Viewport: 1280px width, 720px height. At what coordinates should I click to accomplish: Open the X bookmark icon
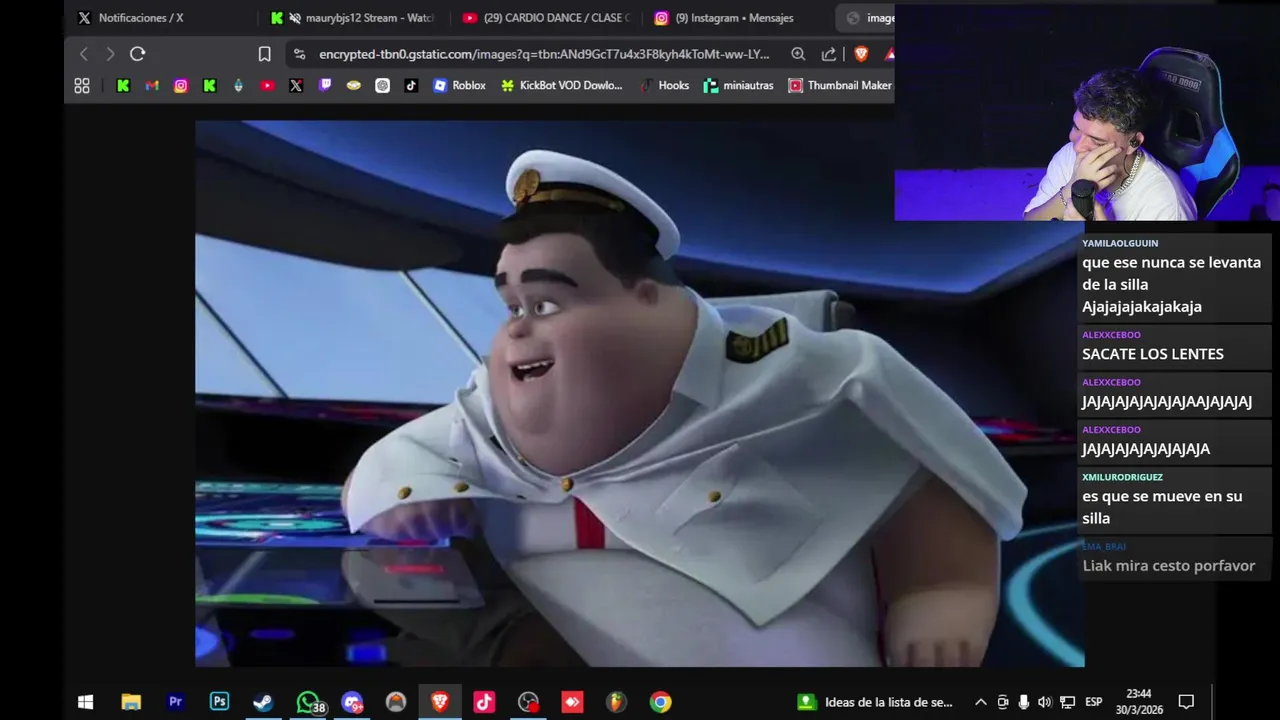296,86
